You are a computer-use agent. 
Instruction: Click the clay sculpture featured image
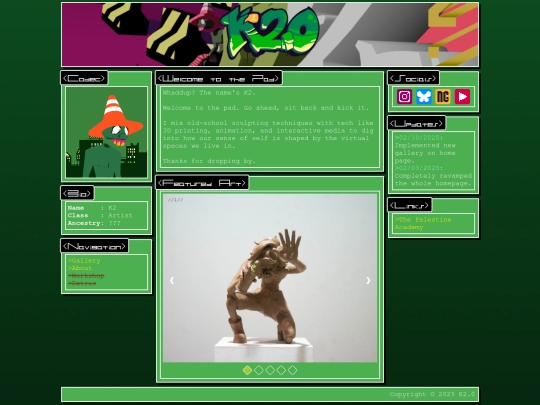coord(270,278)
